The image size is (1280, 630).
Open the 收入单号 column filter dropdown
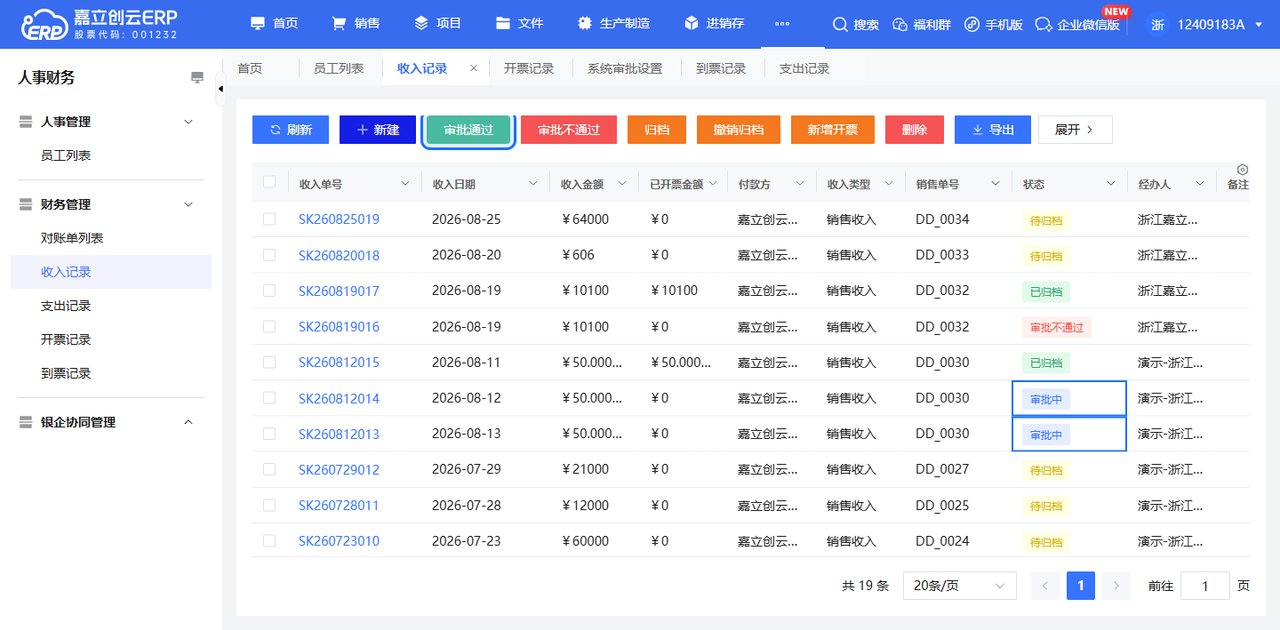tap(405, 184)
